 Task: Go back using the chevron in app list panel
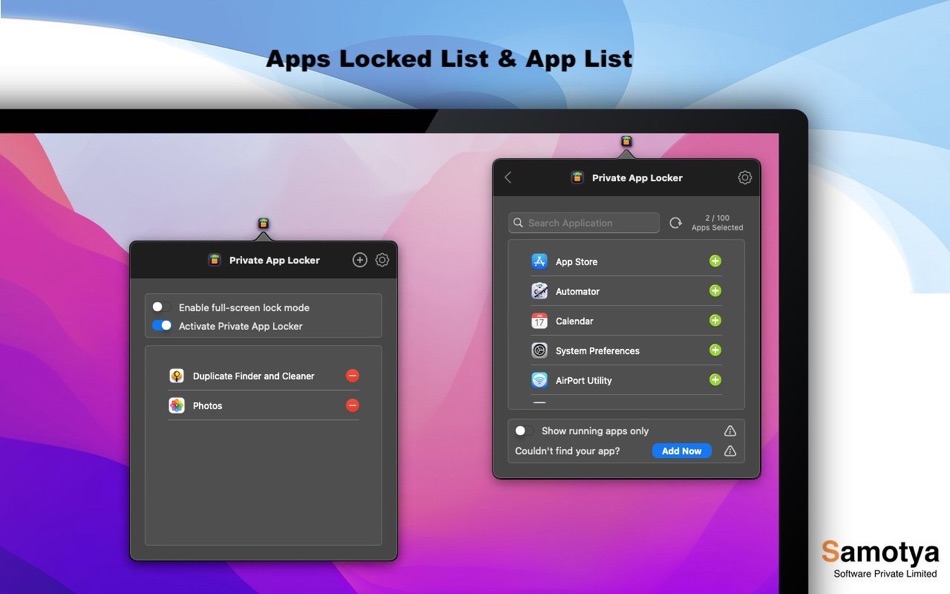click(x=508, y=178)
